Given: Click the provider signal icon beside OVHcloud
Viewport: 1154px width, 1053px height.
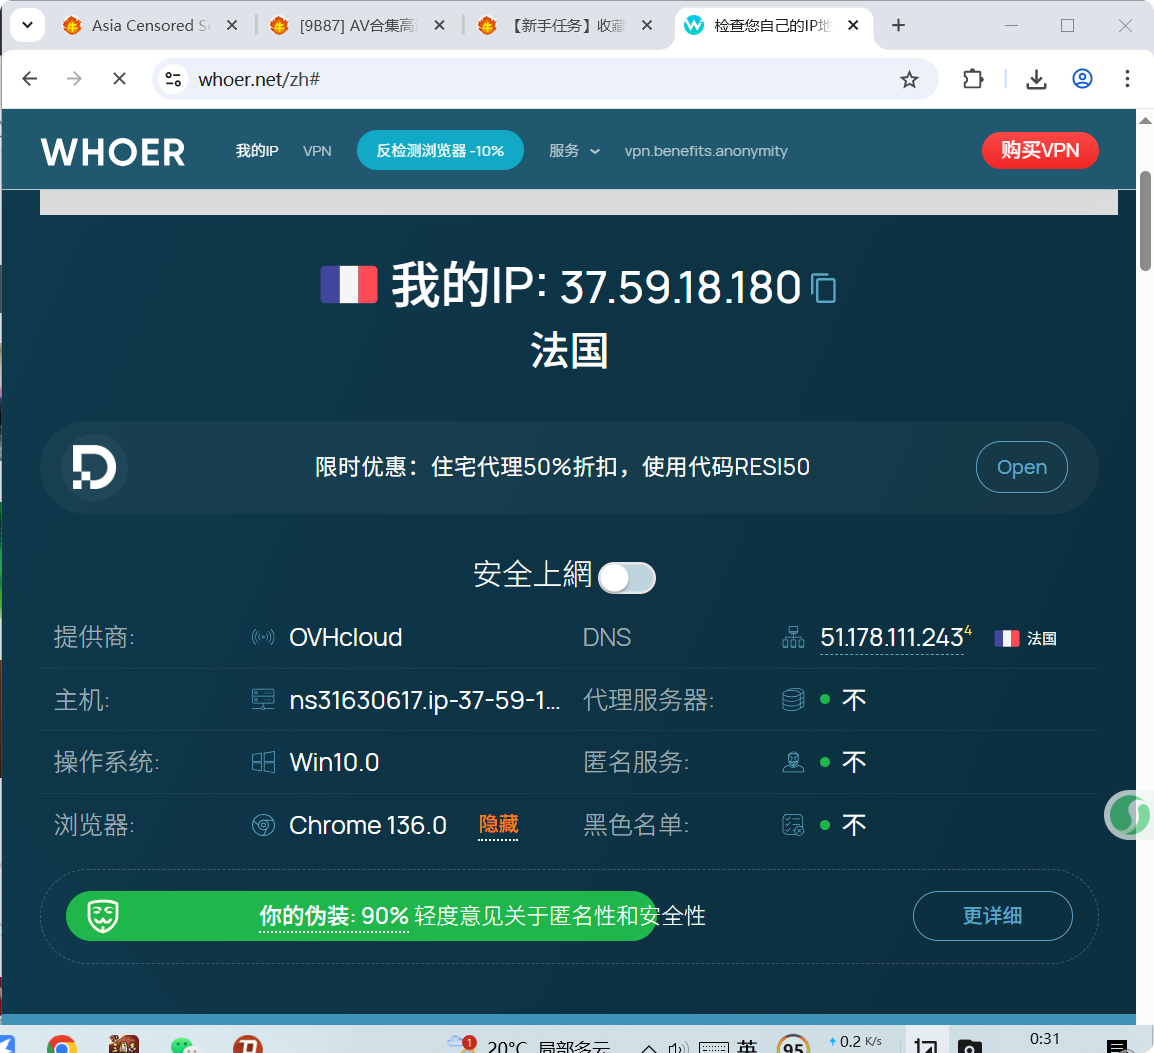Looking at the screenshot, I should [263, 637].
